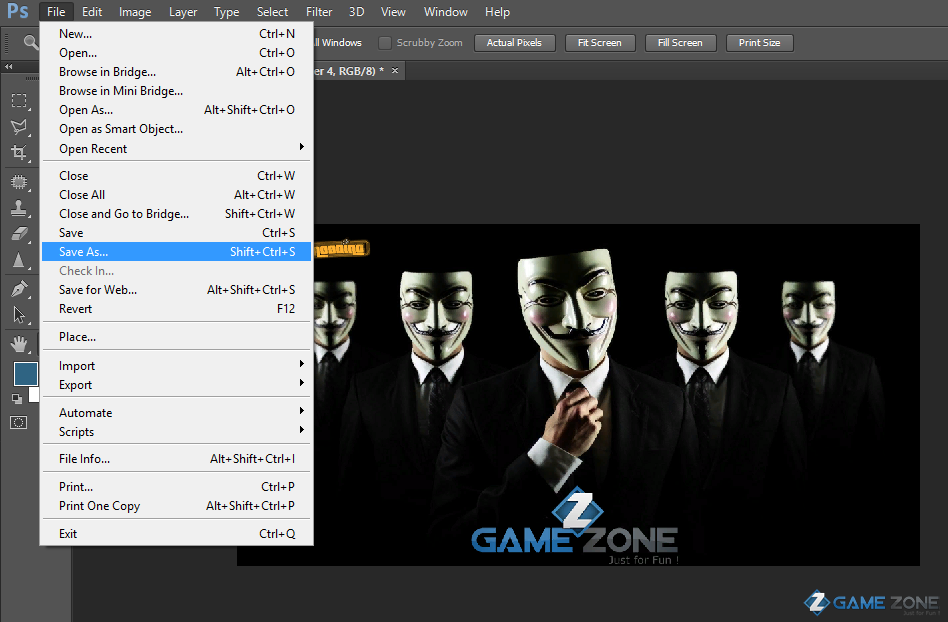Expand the Open Recent submenu
The image size is (948, 622).
point(177,149)
